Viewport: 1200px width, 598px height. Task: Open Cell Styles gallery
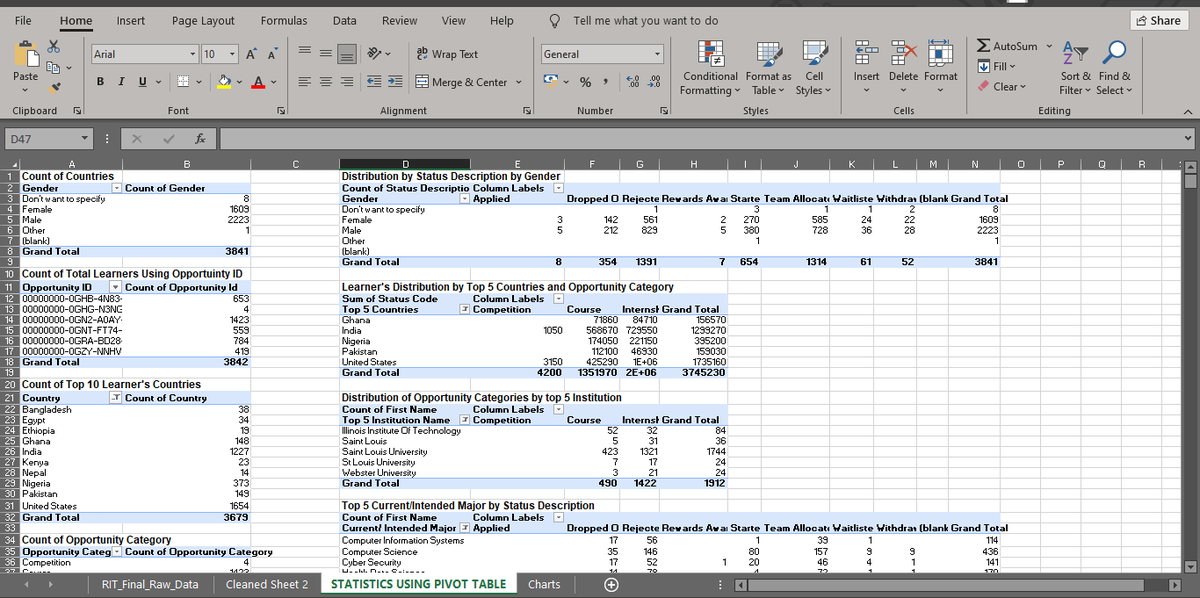815,69
